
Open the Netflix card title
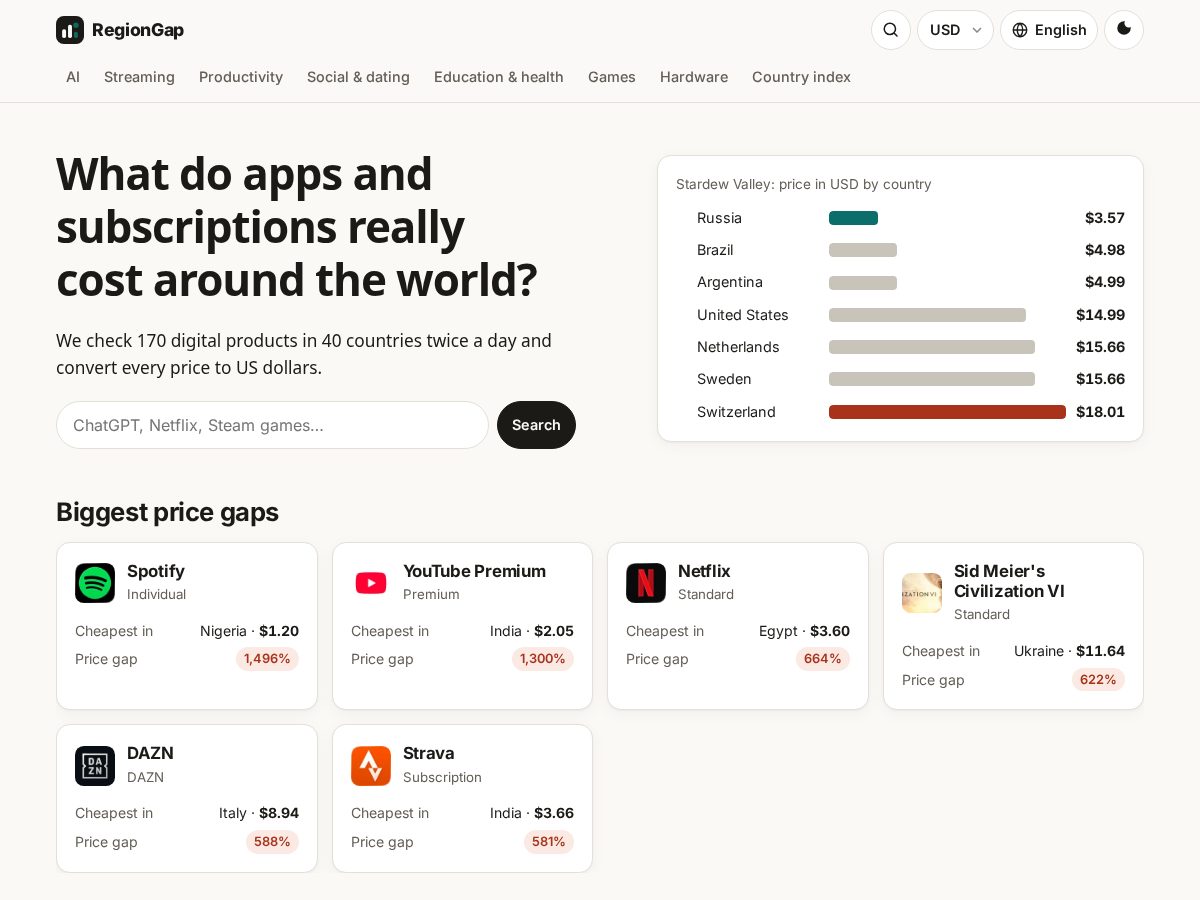tap(704, 571)
